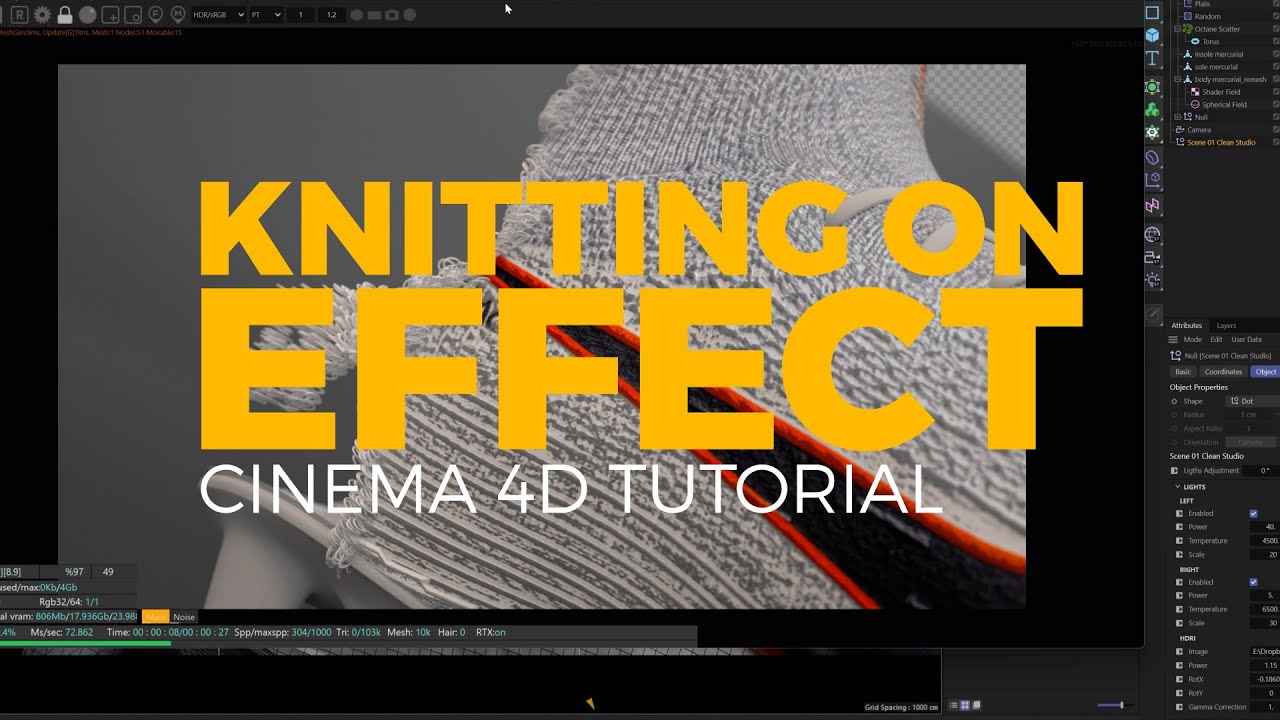Uncheck RIGHT light Enabled checkbox
The height and width of the screenshot is (720, 1280).
click(x=1253, y=582)
